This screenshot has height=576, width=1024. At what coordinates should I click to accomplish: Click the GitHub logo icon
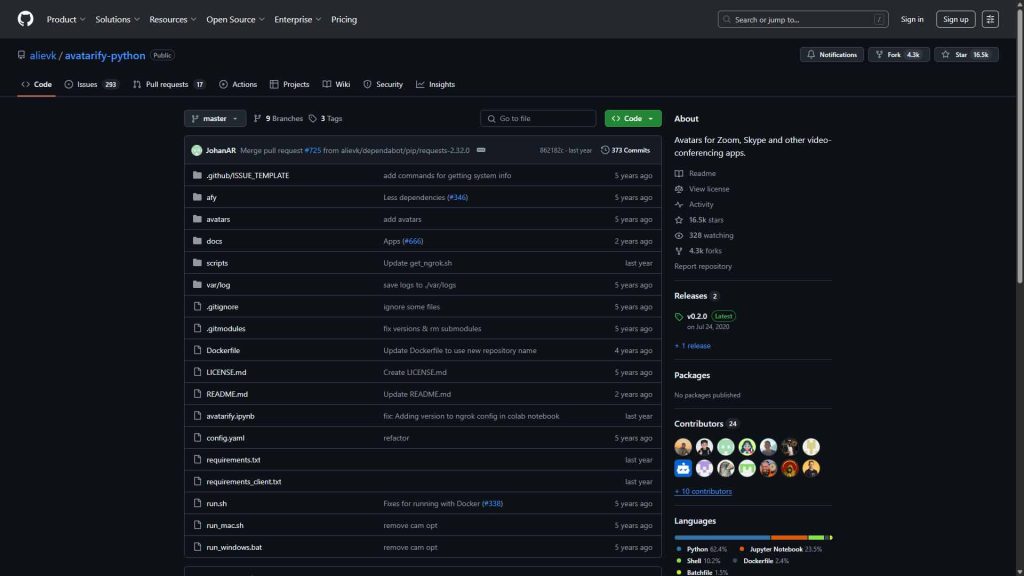pos(25,19)
